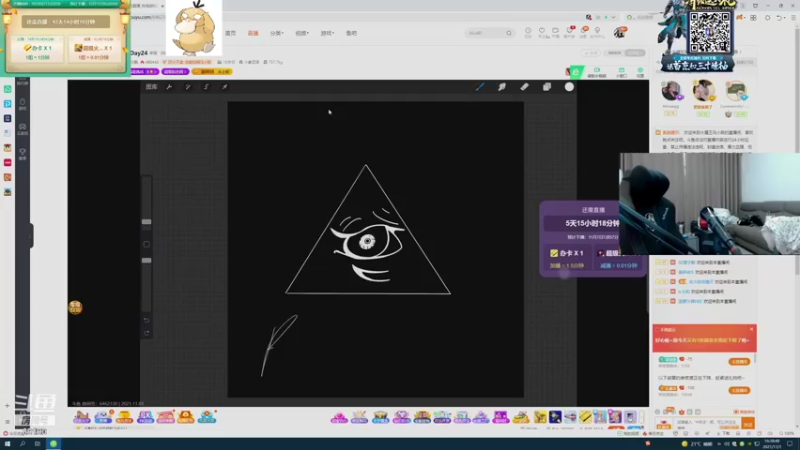Open the taskbar search icon
Image resolution: width=800 pixels, height=450 pixels.
point(22,444)
